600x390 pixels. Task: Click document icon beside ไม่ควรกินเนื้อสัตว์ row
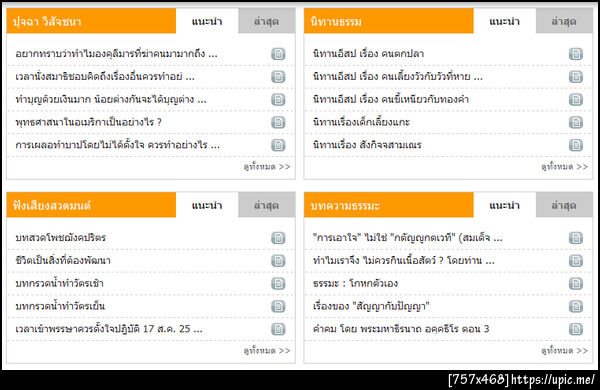[576, 261]
